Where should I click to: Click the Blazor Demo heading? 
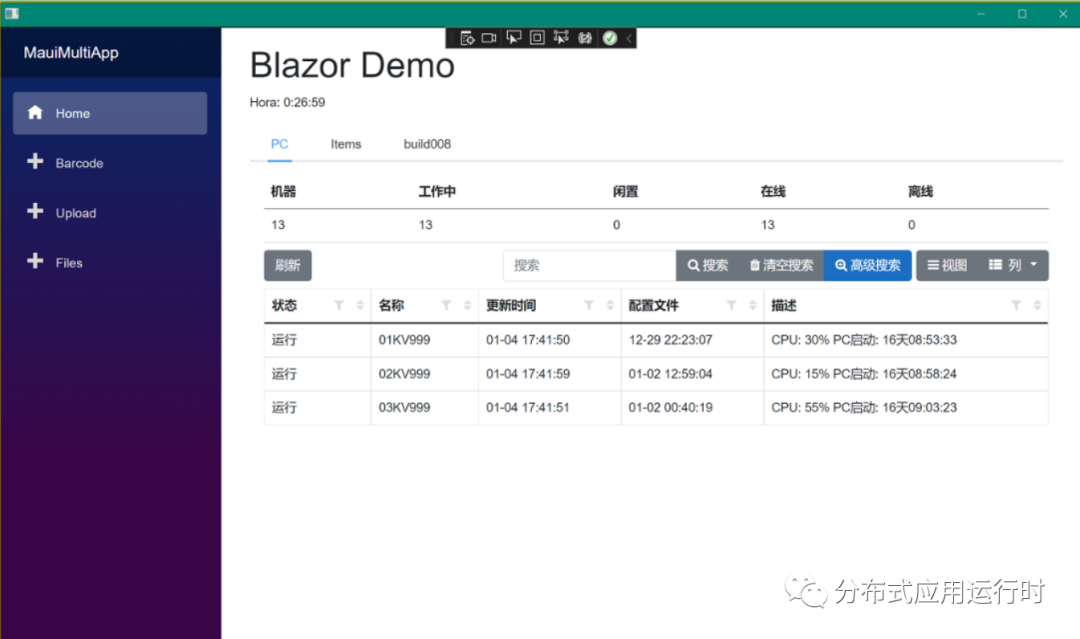point(352,65)
